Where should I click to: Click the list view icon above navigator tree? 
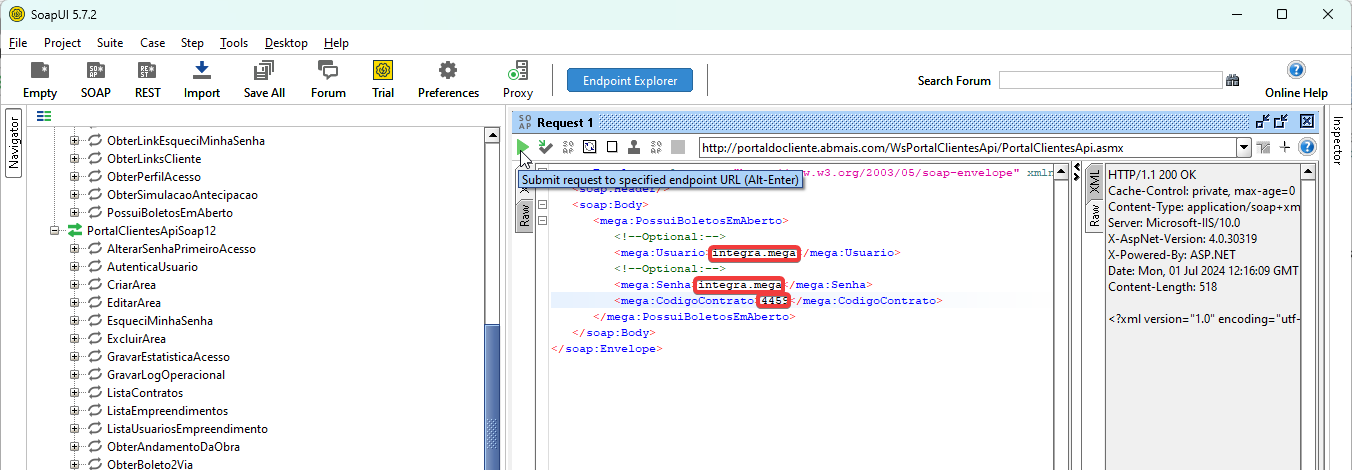point(44,116)
